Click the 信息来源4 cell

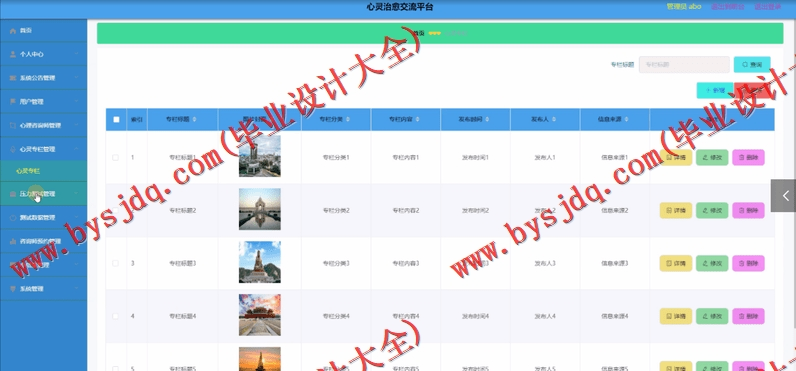tap(615, 316)
